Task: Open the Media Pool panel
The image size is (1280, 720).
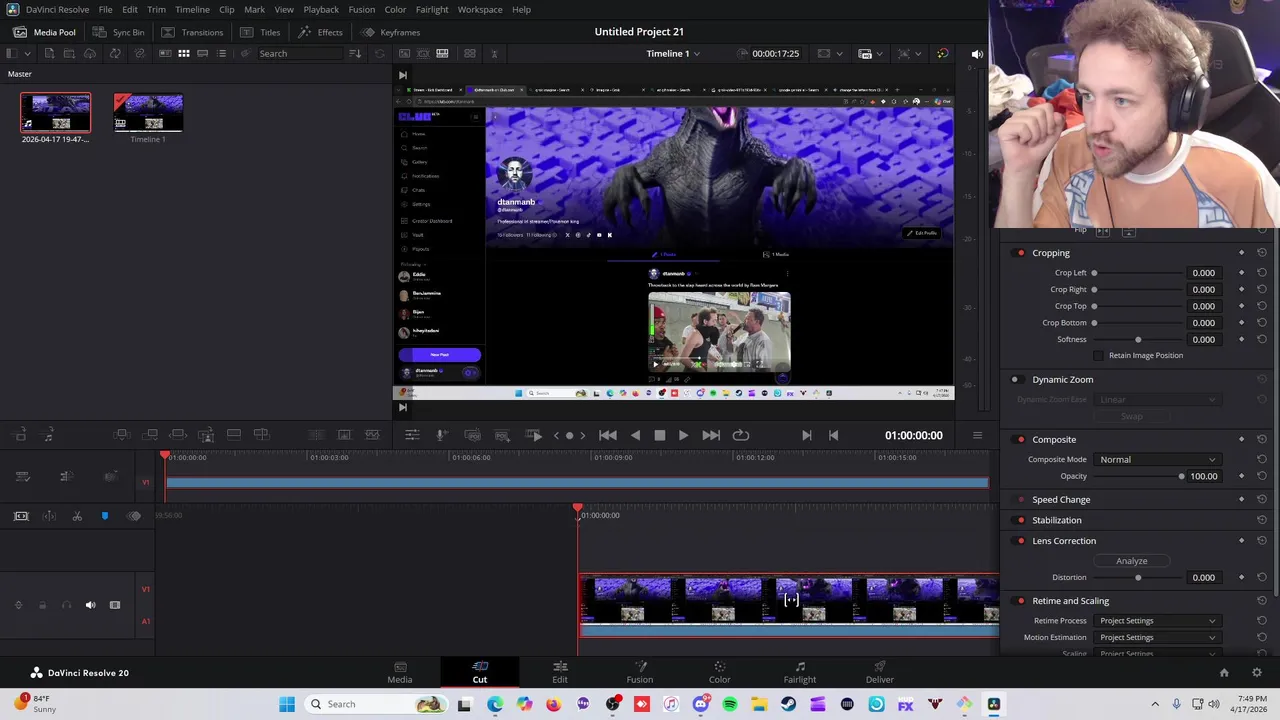Action: [44, 32]
